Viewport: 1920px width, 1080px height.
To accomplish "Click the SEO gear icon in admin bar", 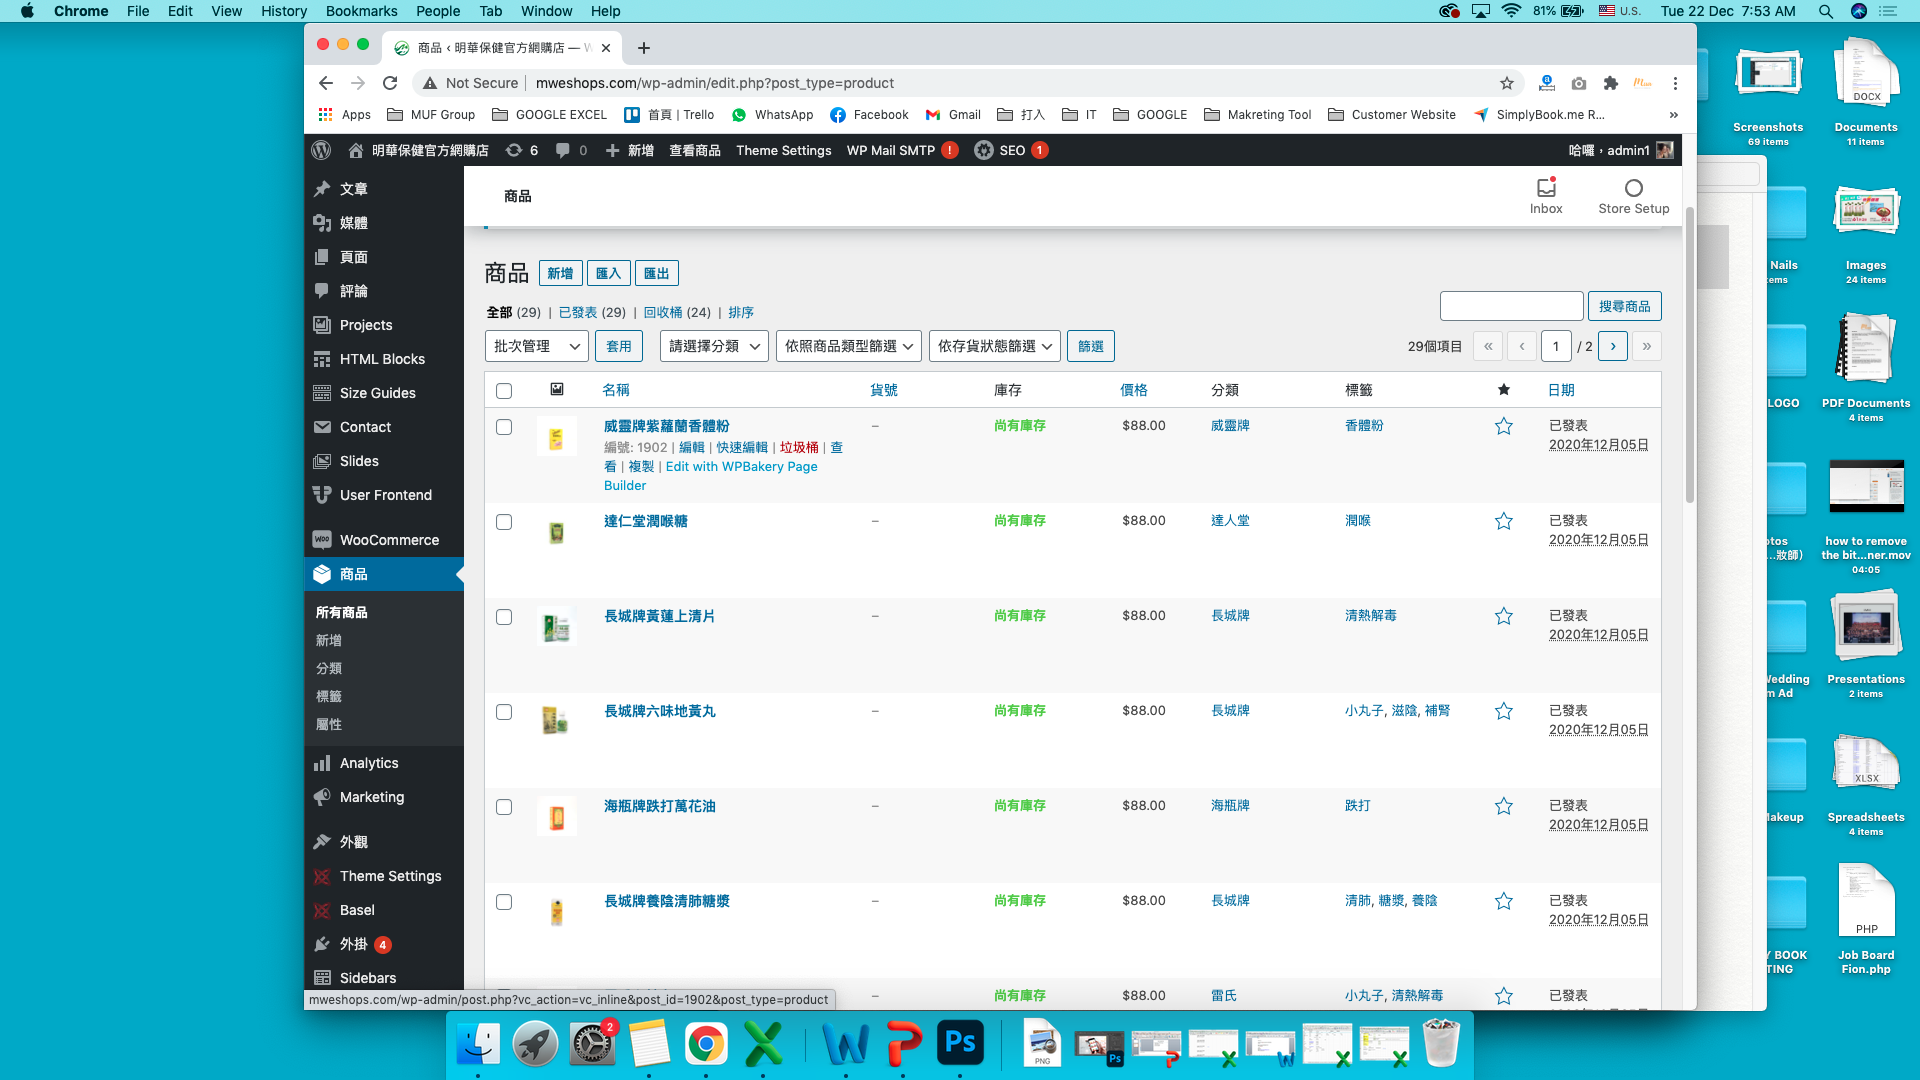I will pos(984,150).
